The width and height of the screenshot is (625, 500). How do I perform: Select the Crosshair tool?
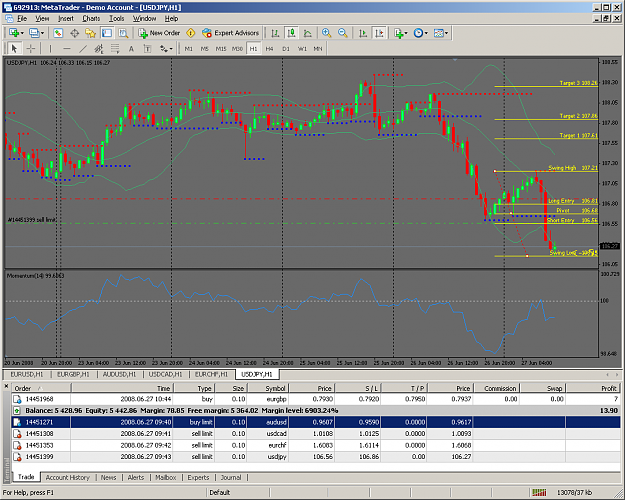click(31, 49)
